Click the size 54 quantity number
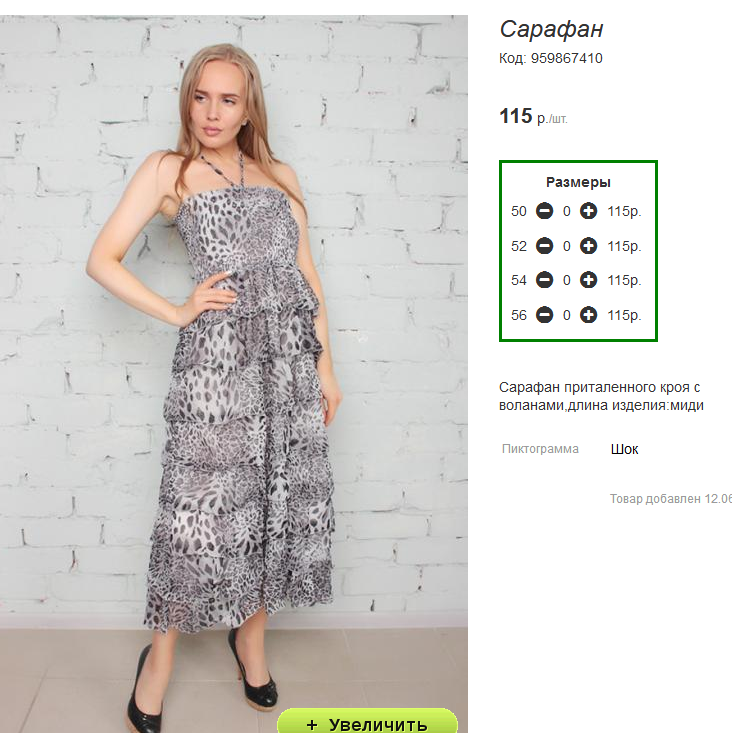Image resolution: width=732 pixels, height=733 pixels. pos(566,281)
